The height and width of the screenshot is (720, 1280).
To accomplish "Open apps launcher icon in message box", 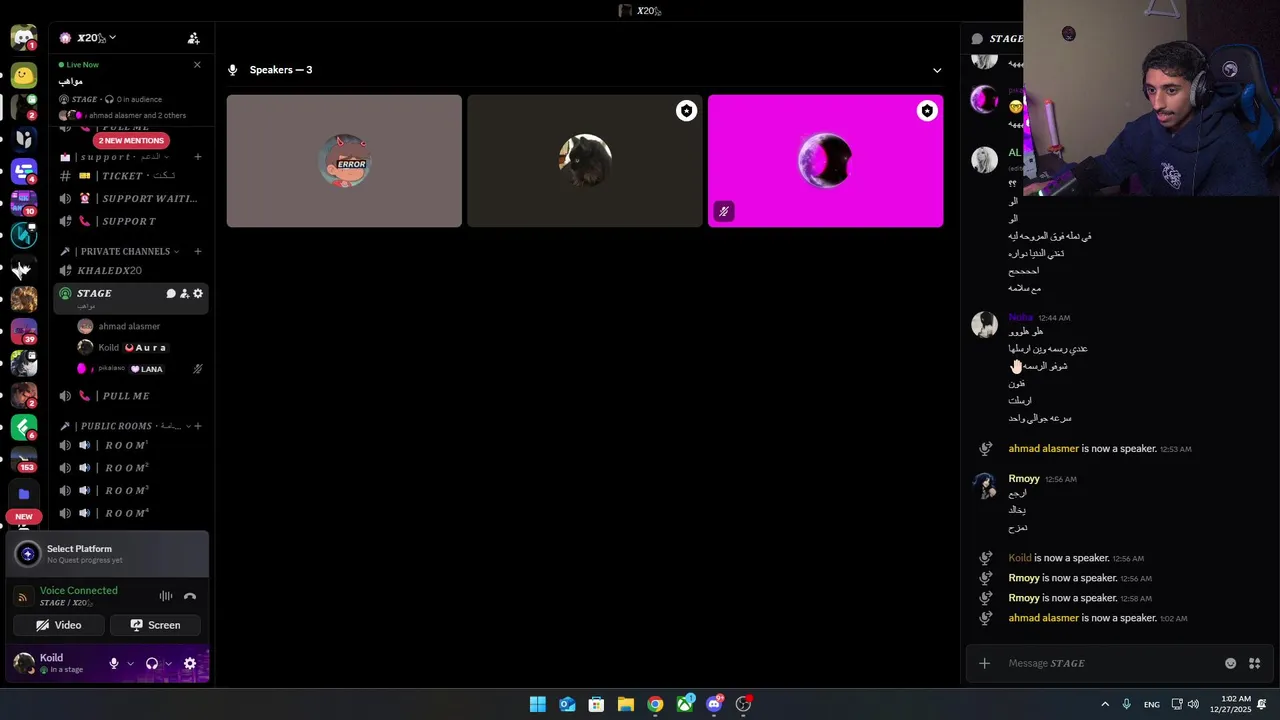I will click(x=1254, y=663).
